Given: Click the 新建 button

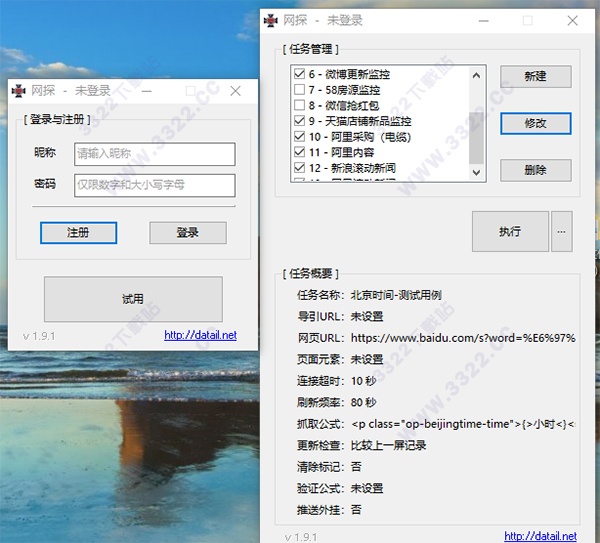Looking at the screenshot, I should click(x=536, y=76).
